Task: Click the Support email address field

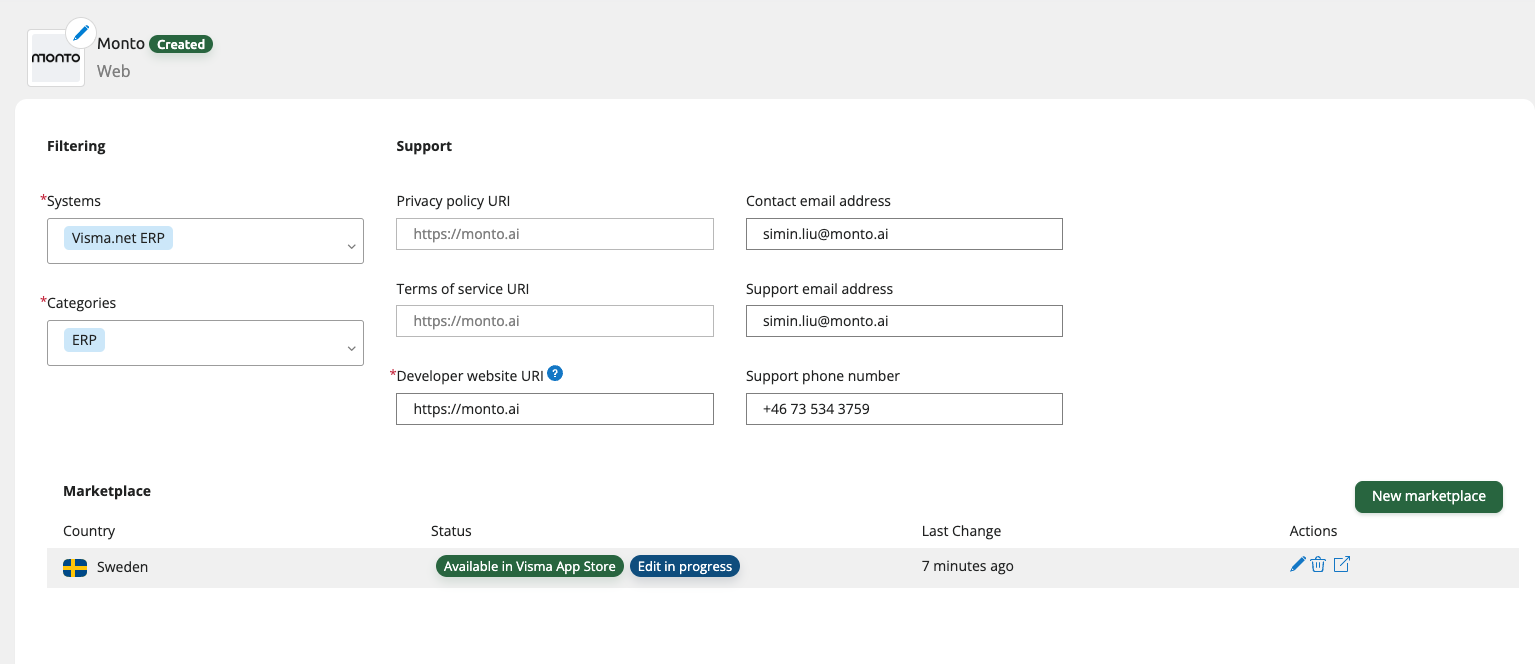Action: [904, 321]
